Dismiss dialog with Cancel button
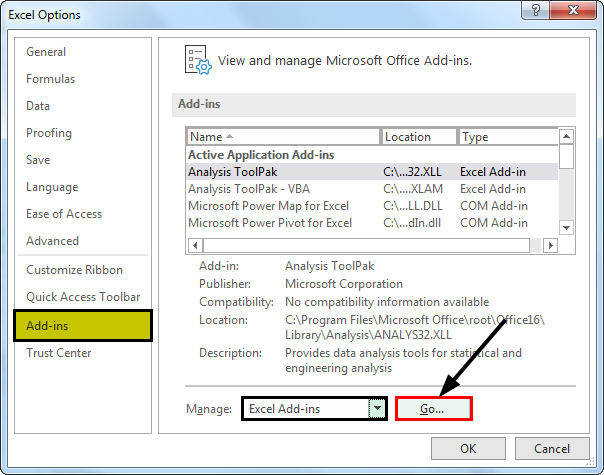 click(552, 448)
